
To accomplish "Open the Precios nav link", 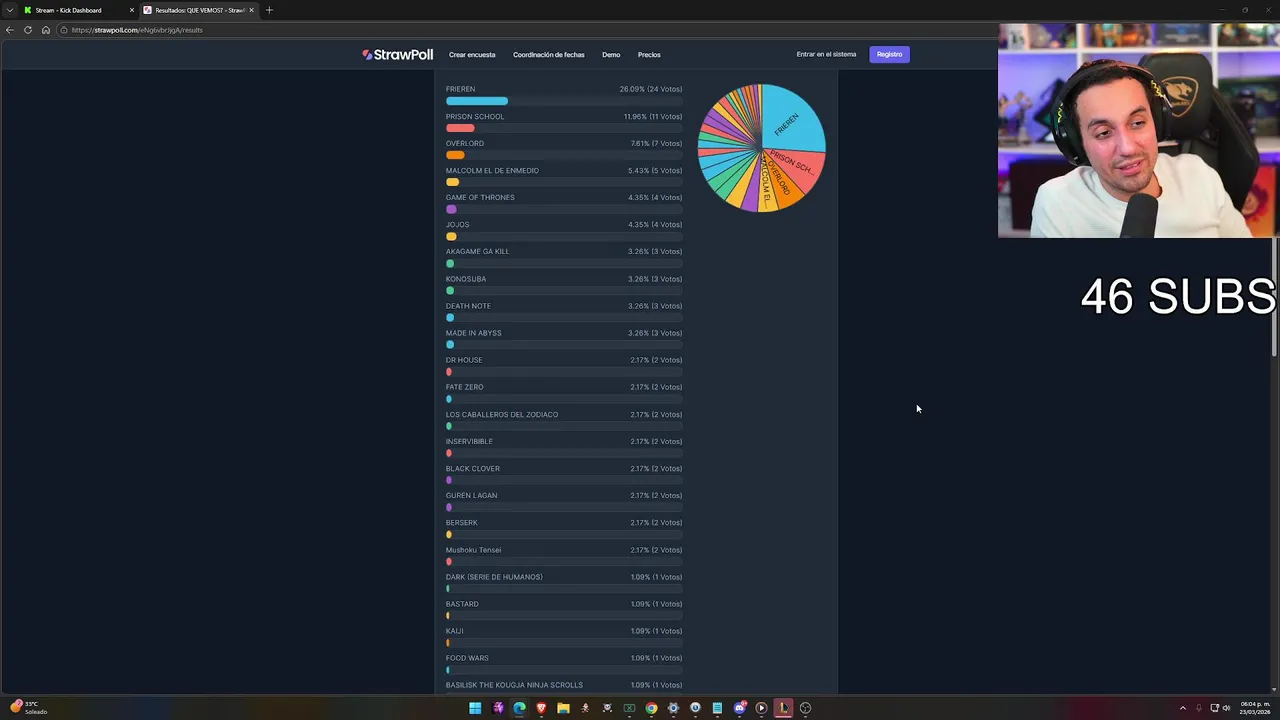I will 649,55.
